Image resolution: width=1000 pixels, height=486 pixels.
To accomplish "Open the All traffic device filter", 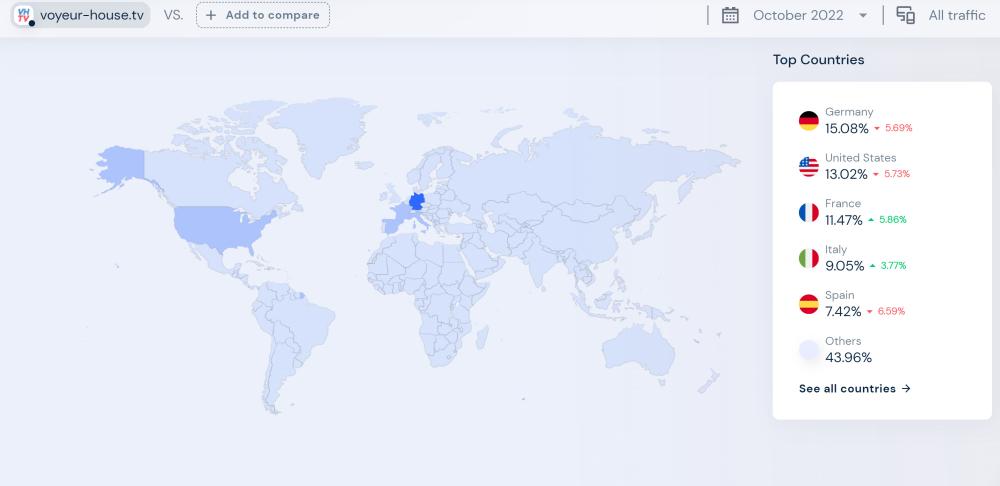I will [956, 15].
